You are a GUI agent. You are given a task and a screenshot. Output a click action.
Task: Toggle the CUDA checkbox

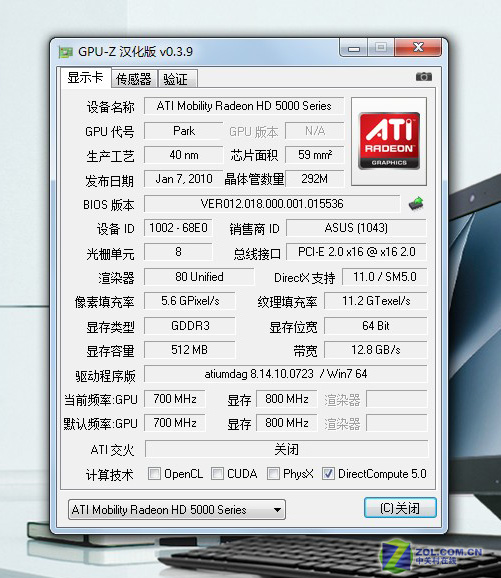tap(218, 473)
